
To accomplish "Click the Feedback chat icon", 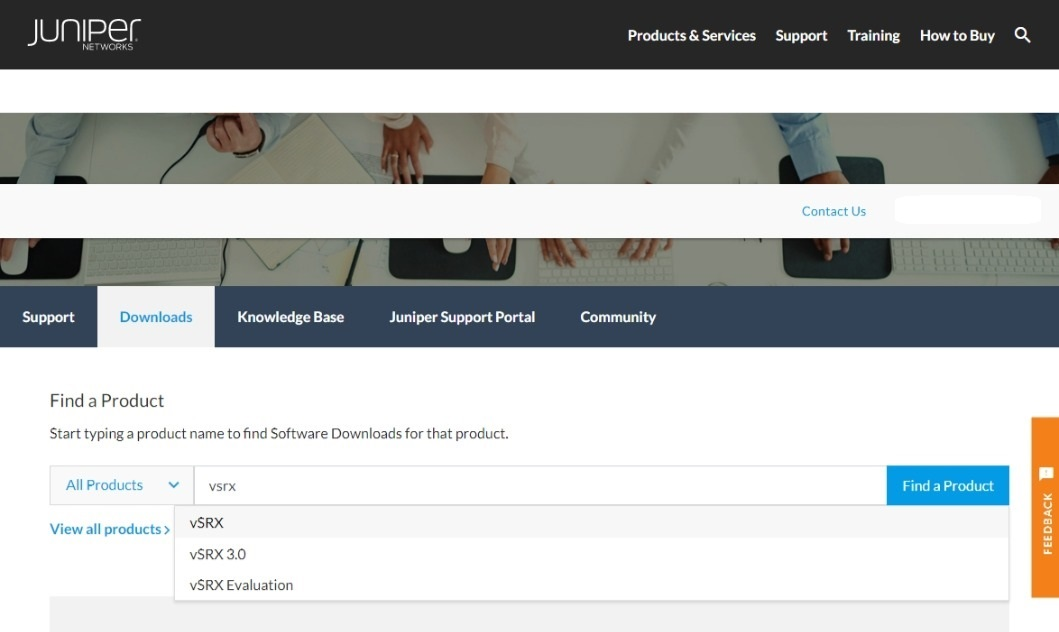I will pos(1046,473).
